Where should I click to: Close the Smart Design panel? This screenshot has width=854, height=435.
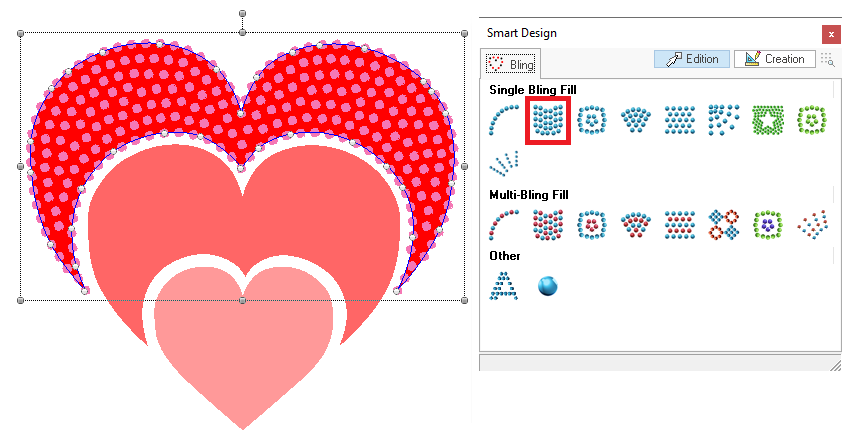coord(829,33)
